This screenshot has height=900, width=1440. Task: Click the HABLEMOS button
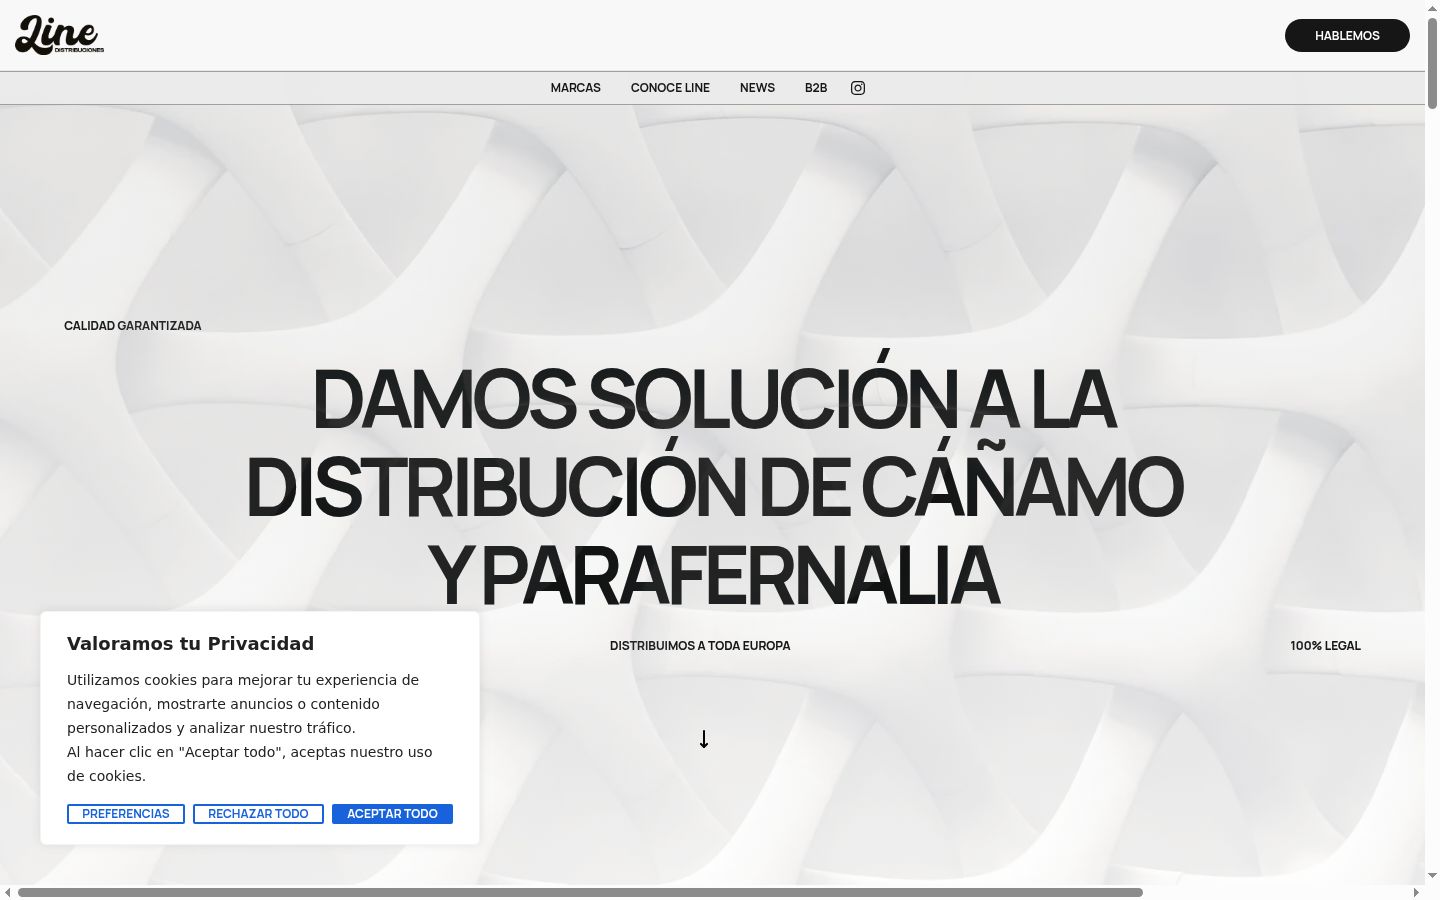click(1347, 35)
